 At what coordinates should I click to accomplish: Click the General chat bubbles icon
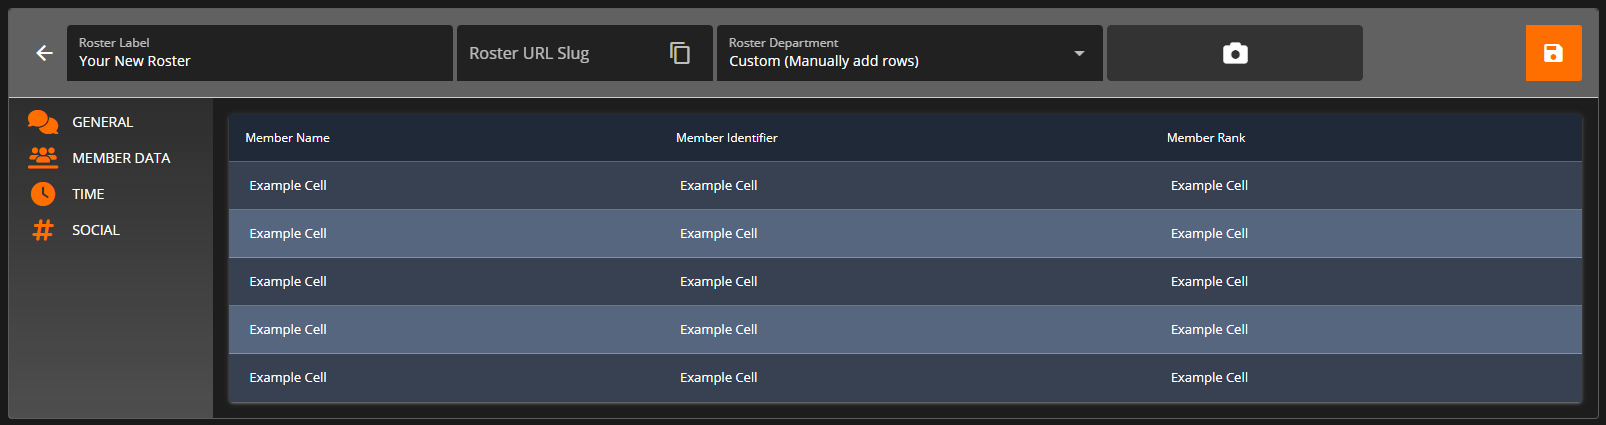pyautogui.click(x=43, y=122)
